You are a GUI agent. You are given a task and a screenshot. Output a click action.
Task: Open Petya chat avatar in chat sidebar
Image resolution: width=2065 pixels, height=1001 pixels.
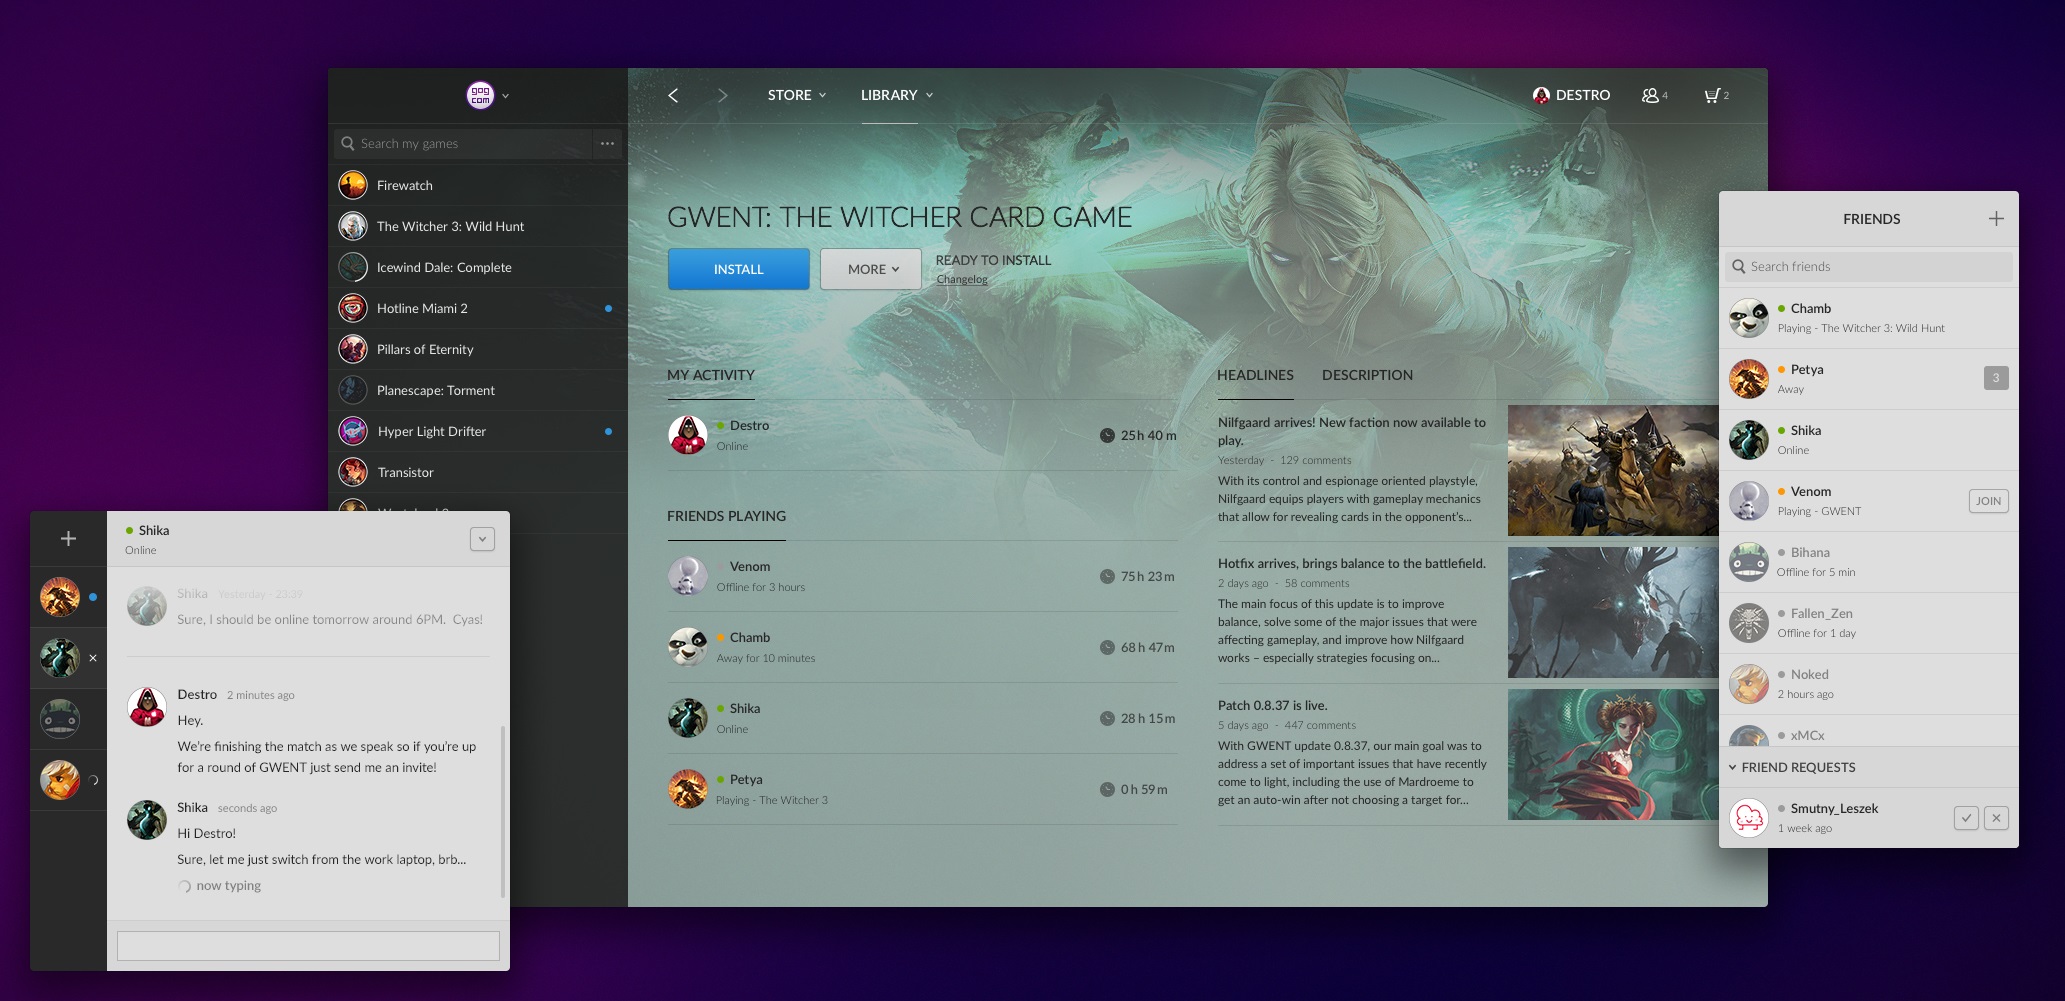60,597
